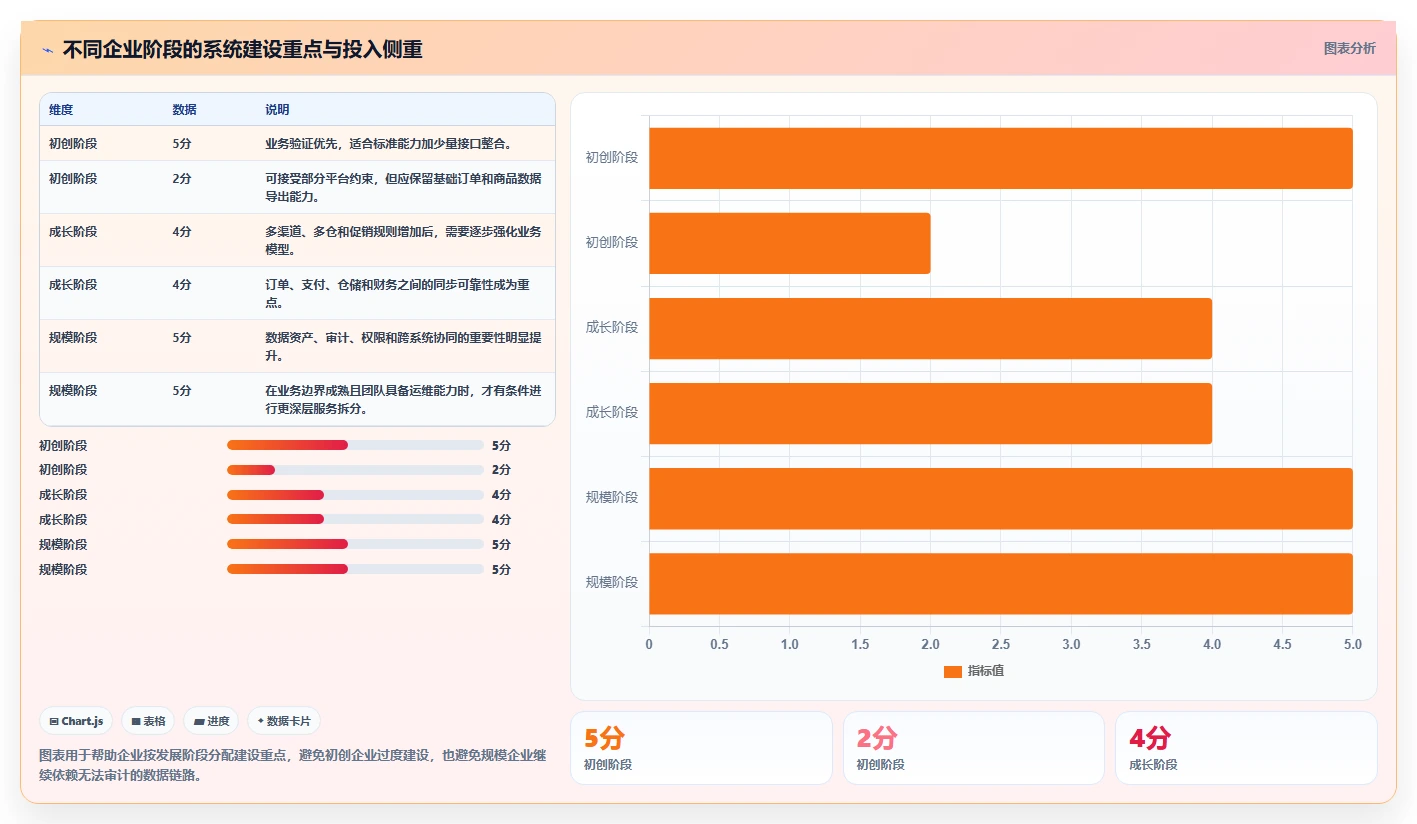Click the 初创阶段 progress bar showing 5分
Viewport: 1417px width, 824px height.
(355, 445)
